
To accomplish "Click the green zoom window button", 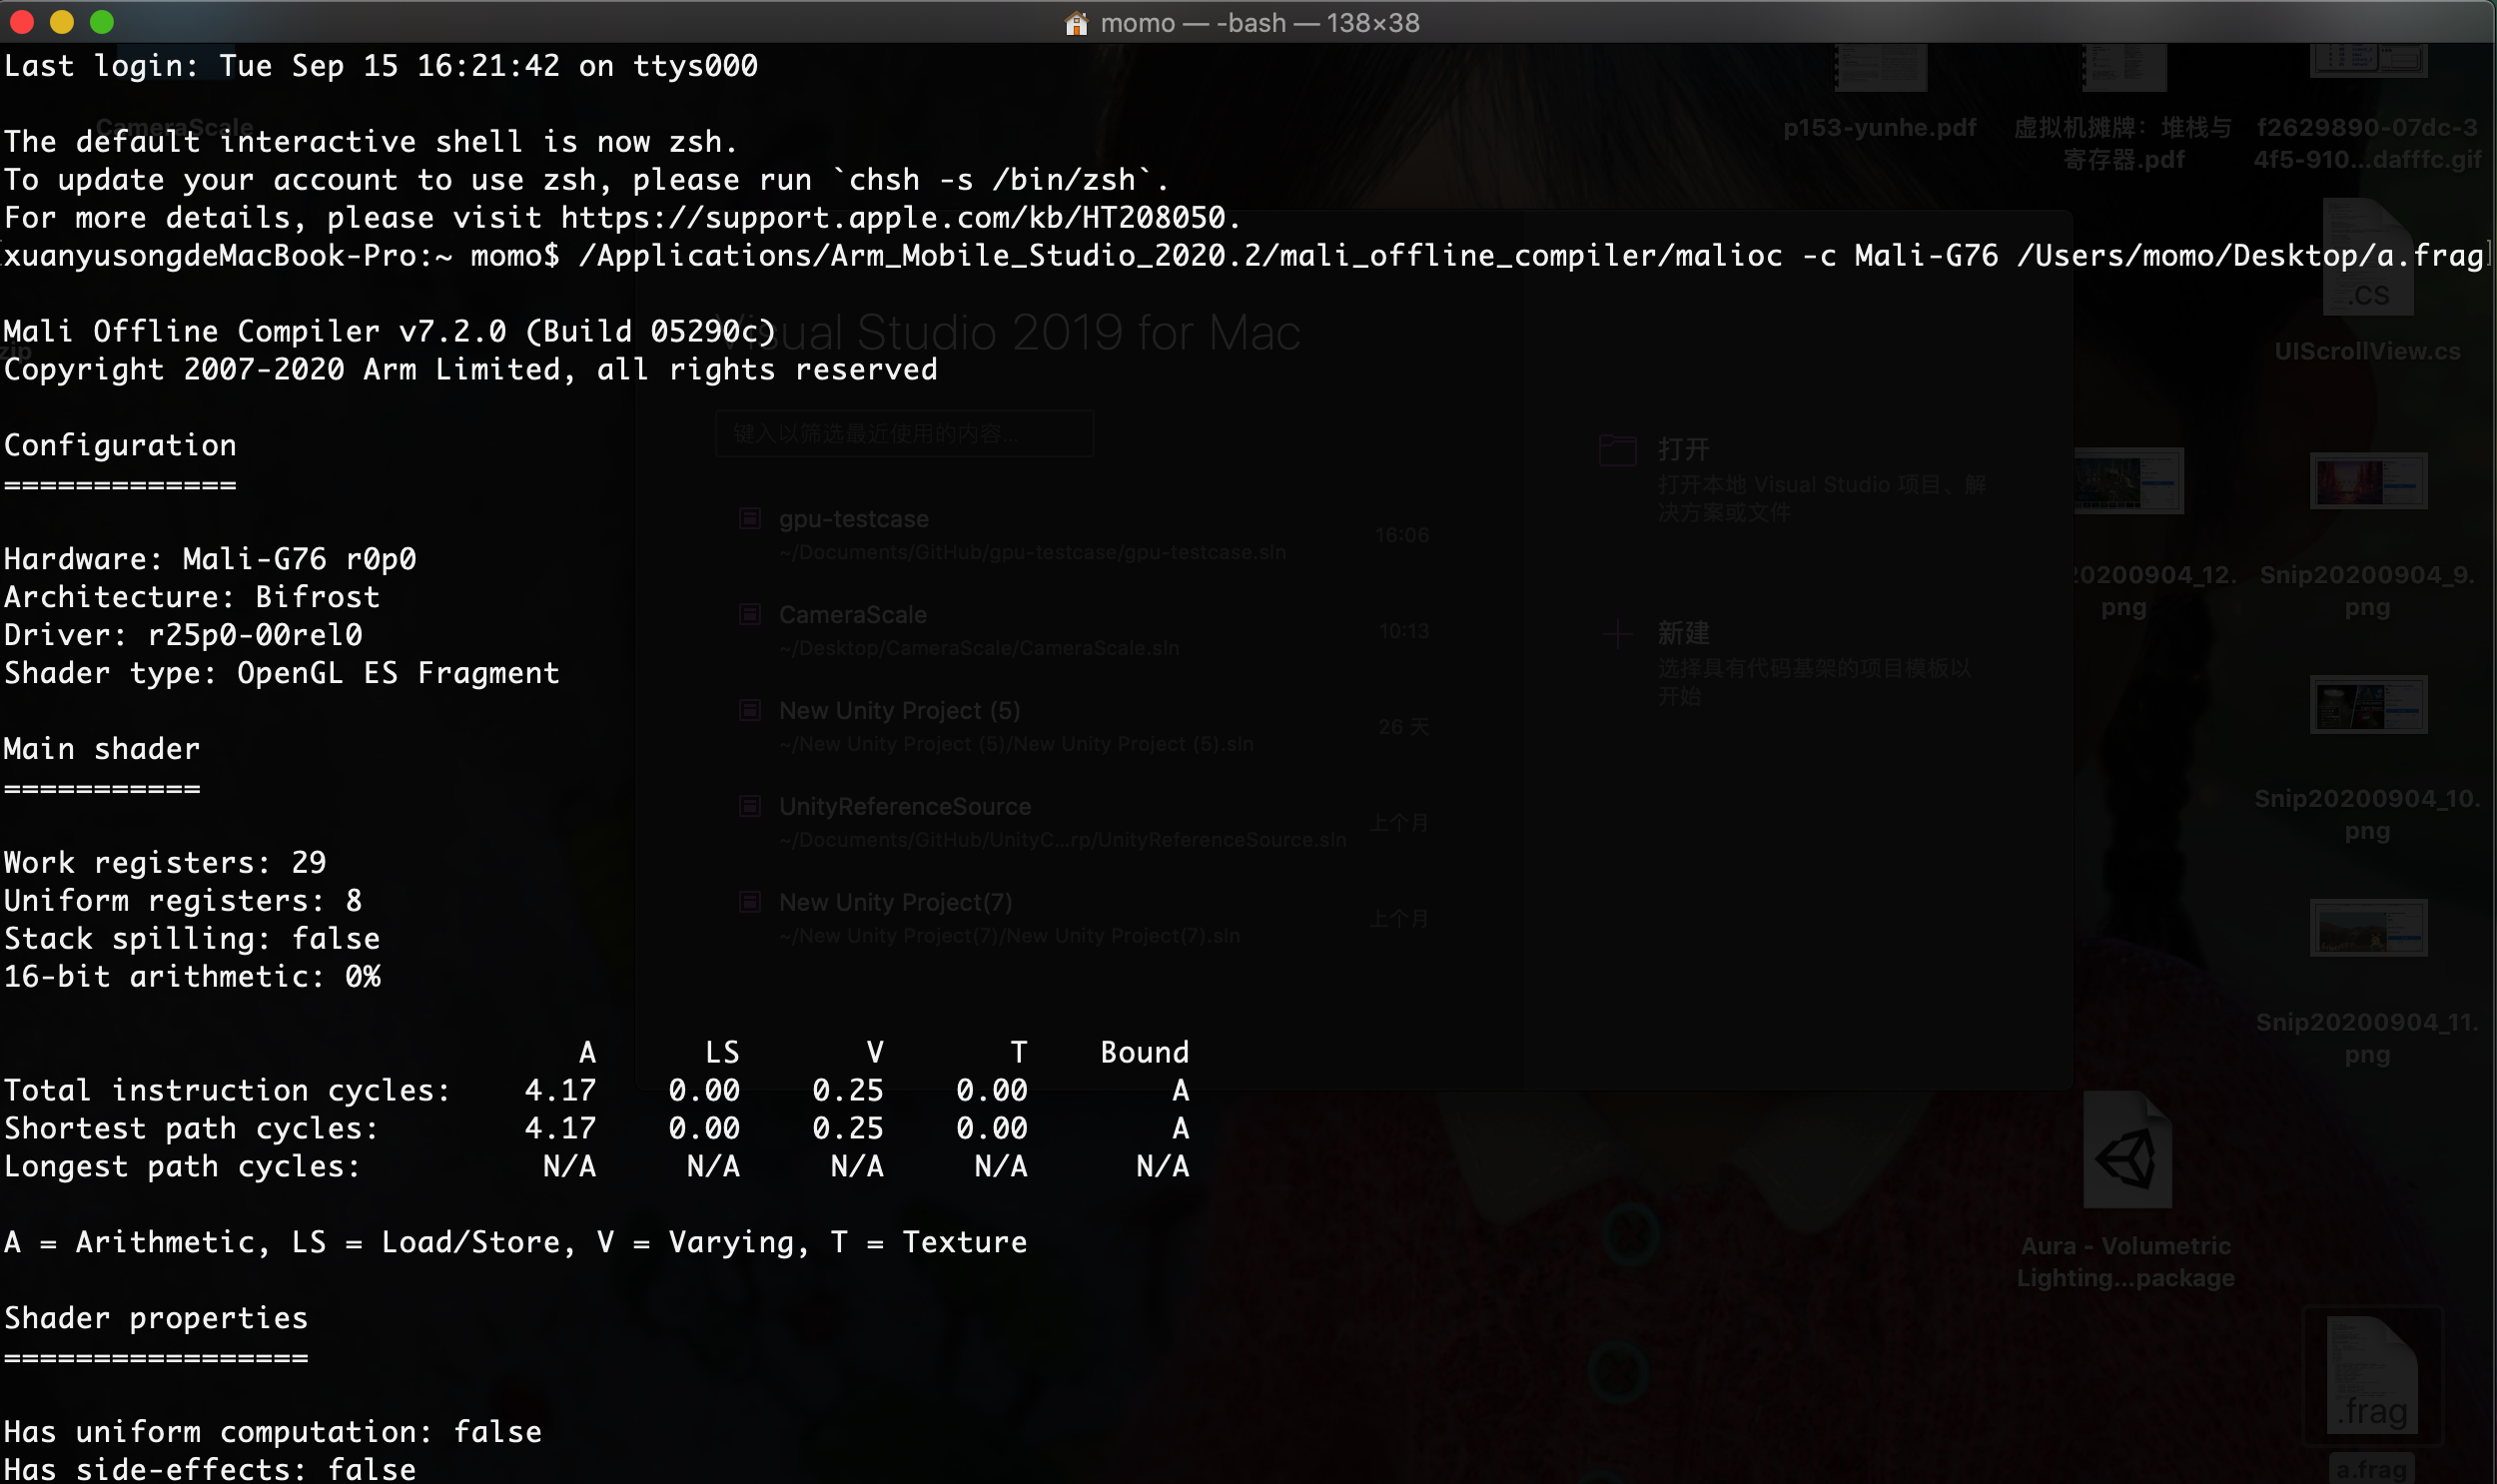I will click(102, 22).
